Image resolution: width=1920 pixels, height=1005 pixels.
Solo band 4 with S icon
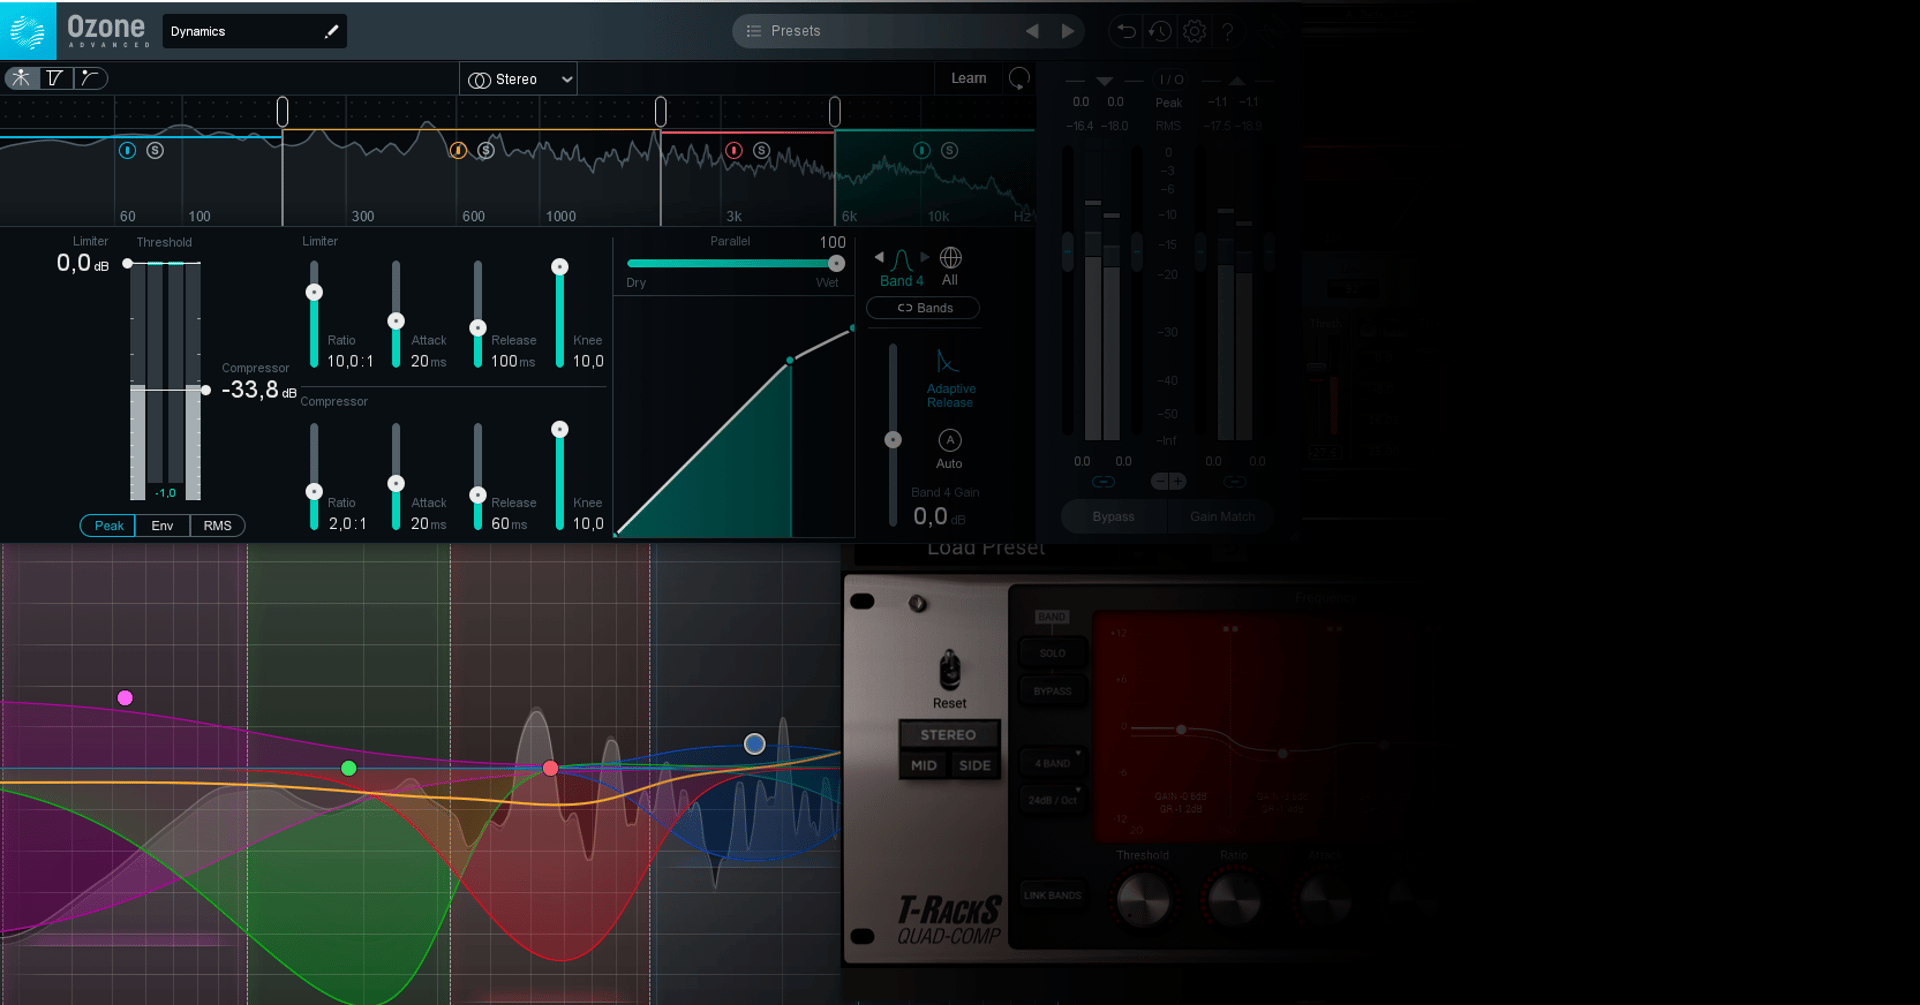tap(950, 150)
